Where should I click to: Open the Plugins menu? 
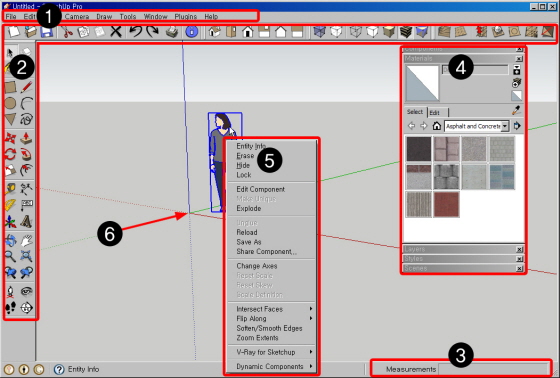pos(186,17)
